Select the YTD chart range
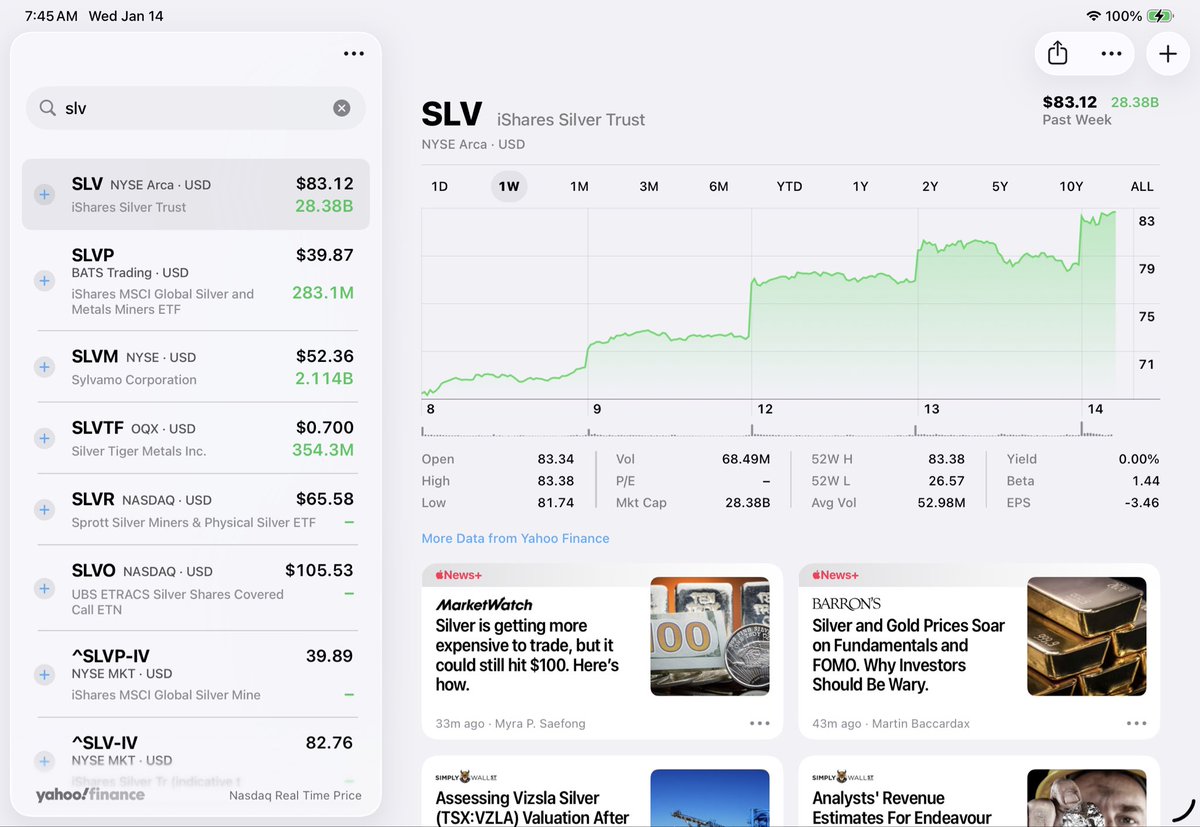Screen dimensions: 1200x827 coord(789,186)
